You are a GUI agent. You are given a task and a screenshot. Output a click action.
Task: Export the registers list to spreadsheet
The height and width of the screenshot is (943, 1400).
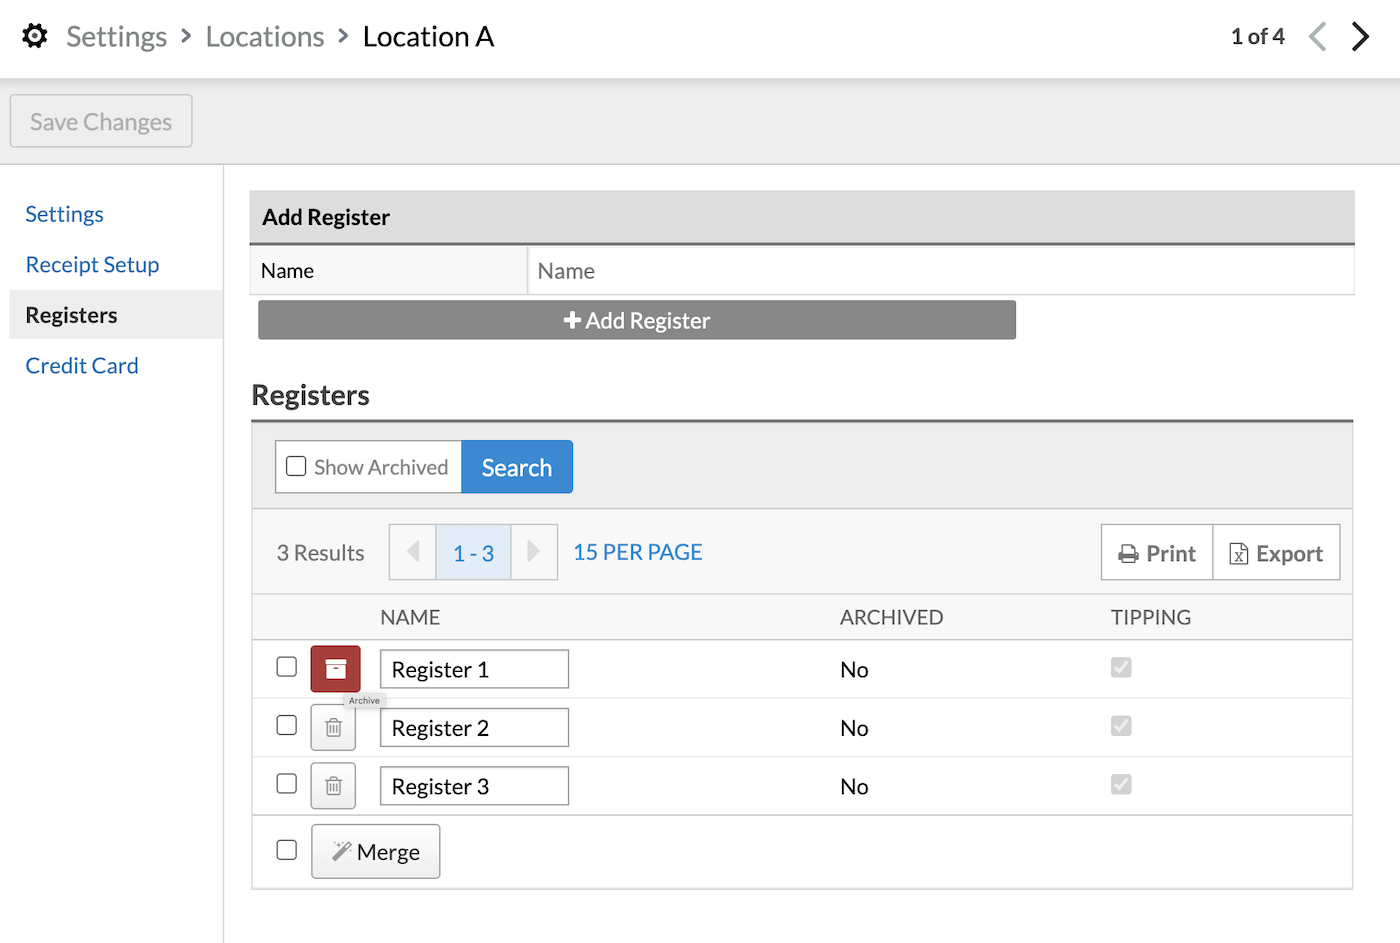click(1276, 553)
